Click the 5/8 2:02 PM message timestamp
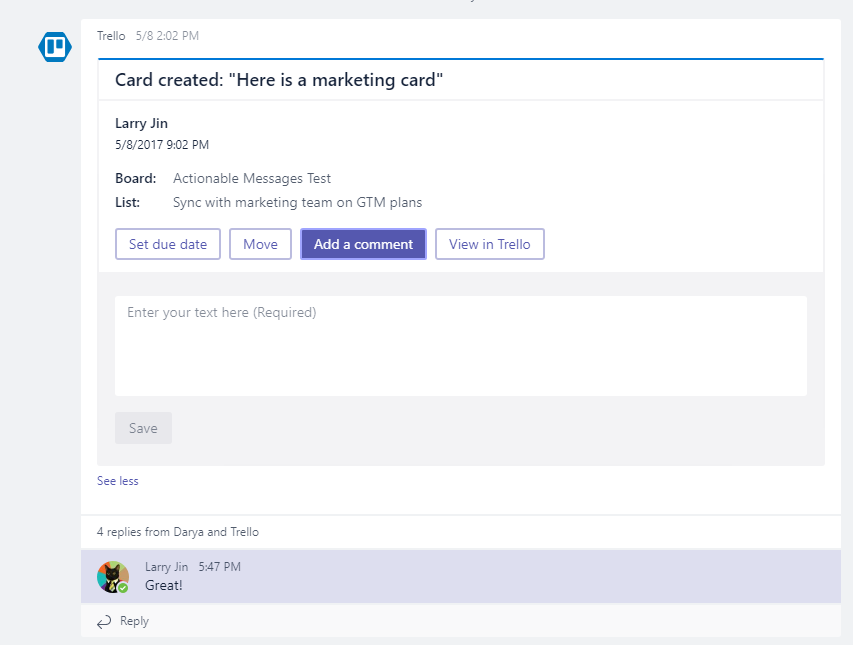Image resolution: width=853 pixels, height=645 pixels. point(167,36)
